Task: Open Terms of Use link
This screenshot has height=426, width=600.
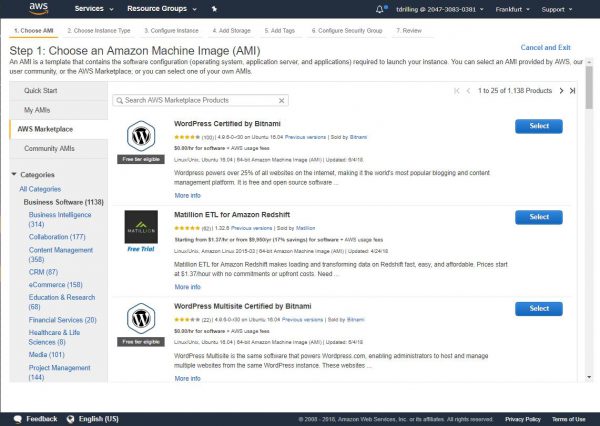Action: tap(569, 419)
